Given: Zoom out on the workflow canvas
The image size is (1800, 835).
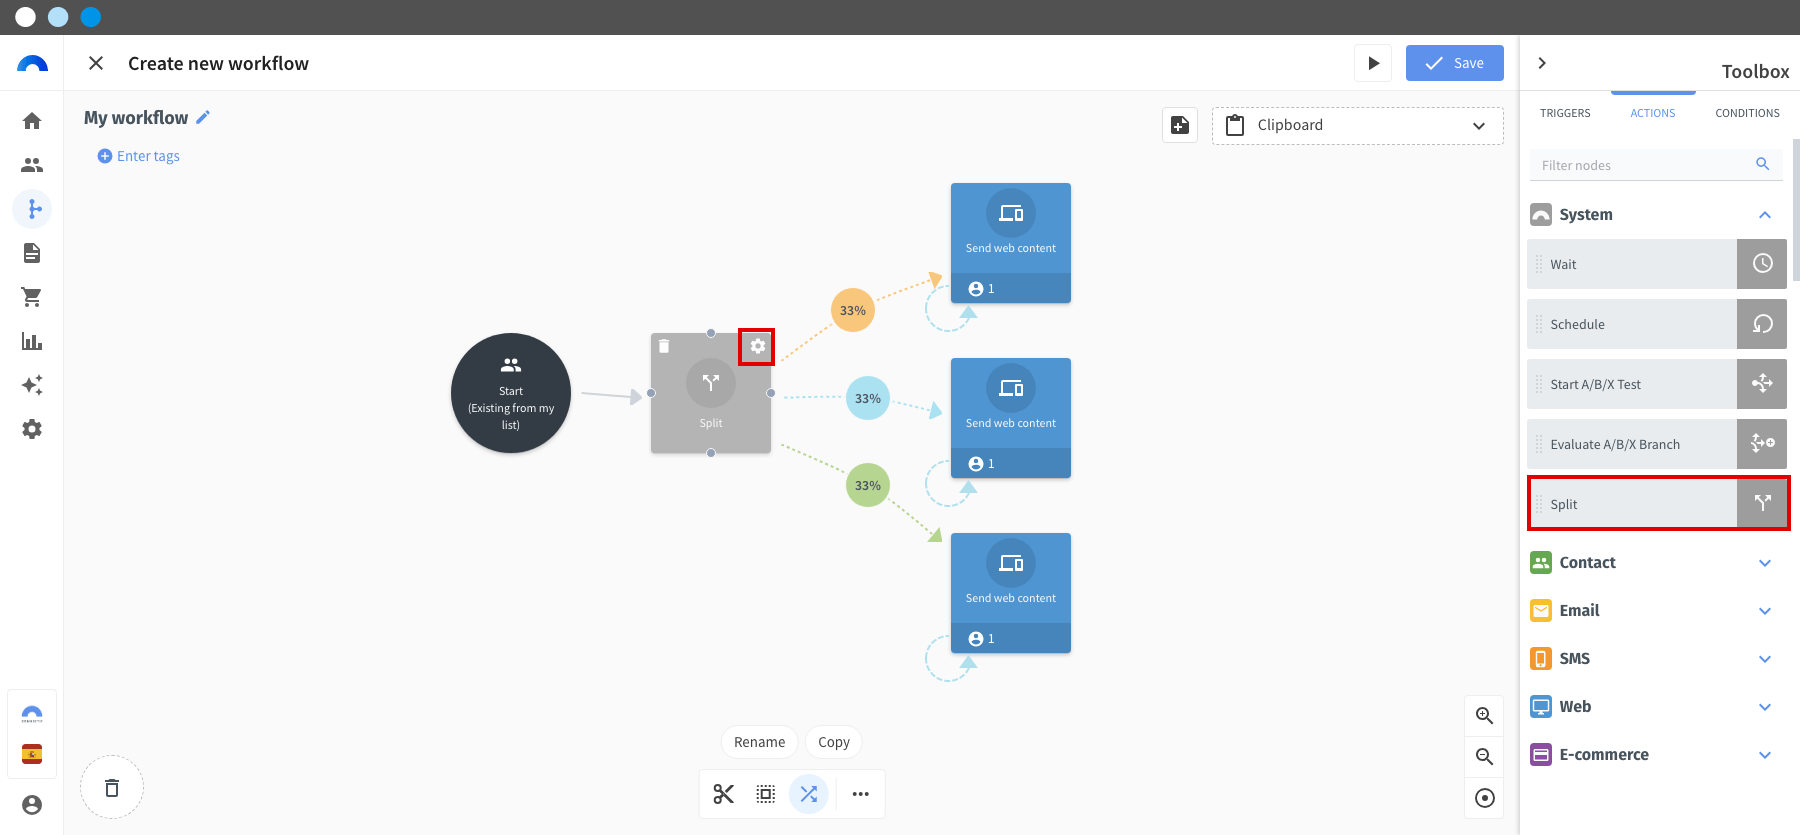Looking at the screenshot, I should (1484, 757).
